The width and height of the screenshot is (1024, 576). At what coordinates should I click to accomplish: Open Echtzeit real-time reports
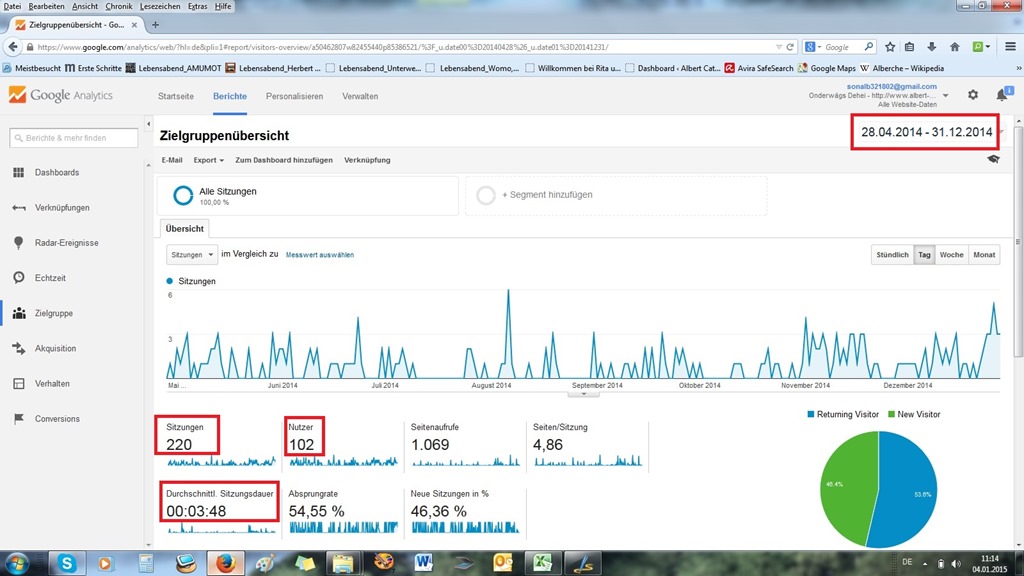pyautogui.click(x=52, y=278)
